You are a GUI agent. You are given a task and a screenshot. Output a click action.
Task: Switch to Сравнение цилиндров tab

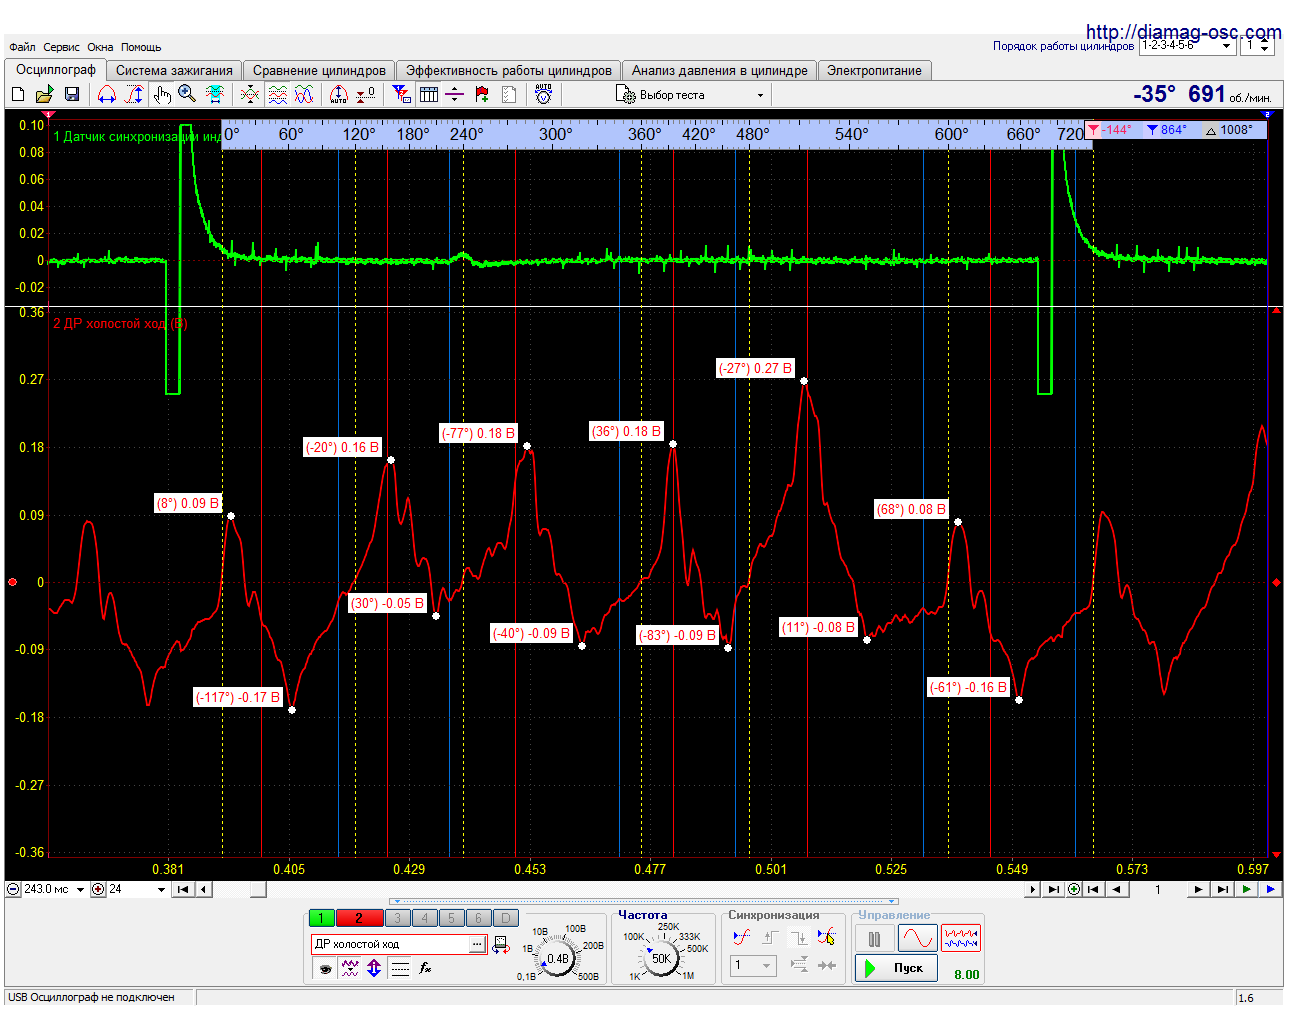[x=319, y=70]
